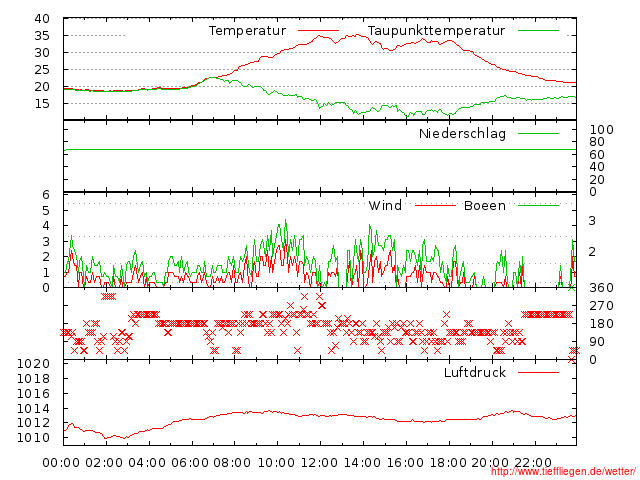This screenshot has height=480, width=640.
Task: Click the 1020 pressure axis value
Action: [x=33, y=364]
